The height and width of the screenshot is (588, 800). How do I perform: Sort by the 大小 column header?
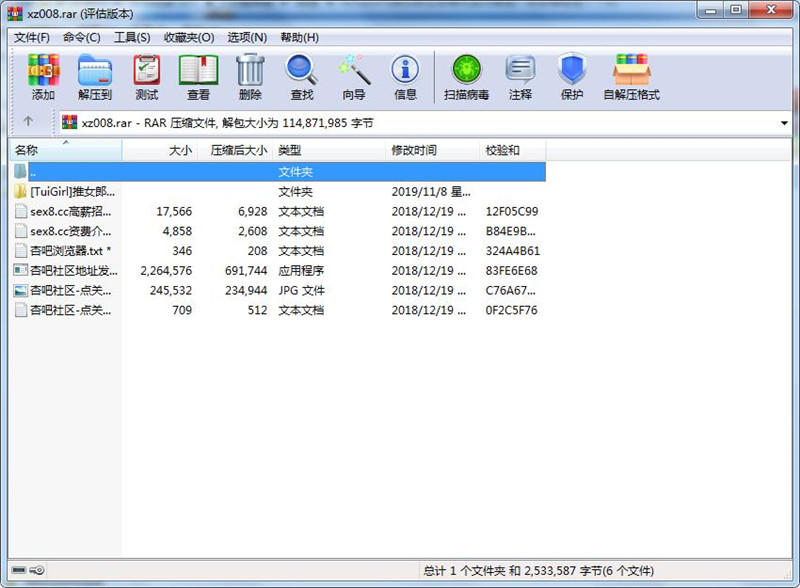coord(160,150)
